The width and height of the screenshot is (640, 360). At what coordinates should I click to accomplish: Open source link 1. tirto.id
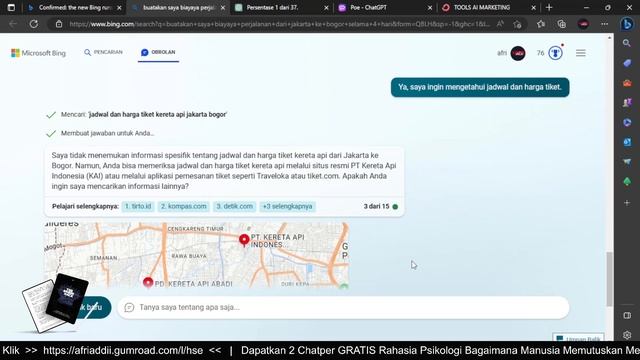pos(138,207)
